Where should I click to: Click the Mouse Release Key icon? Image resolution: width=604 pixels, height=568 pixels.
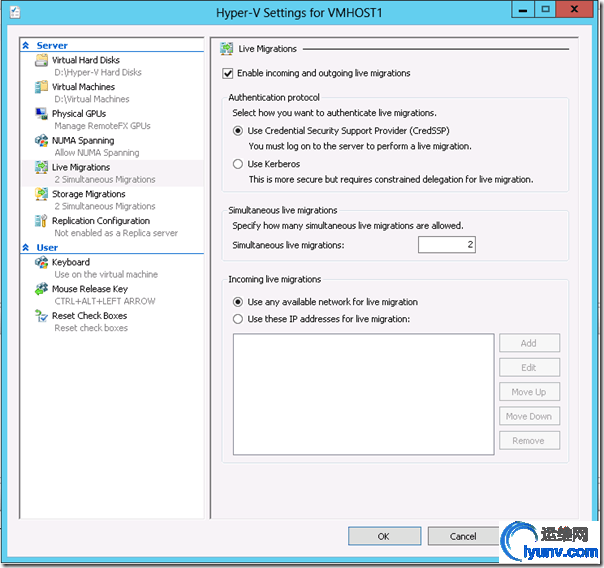[41, 289]
